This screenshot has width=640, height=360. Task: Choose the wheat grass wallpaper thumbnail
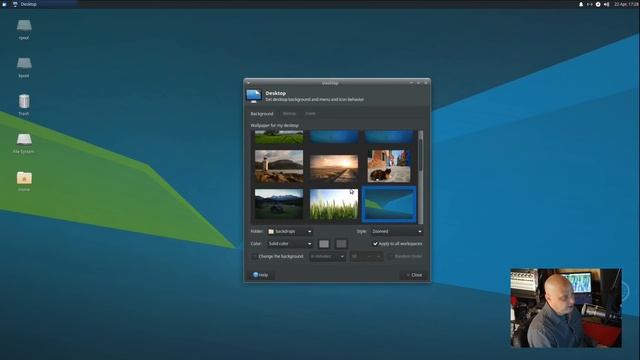coord(334,204)
